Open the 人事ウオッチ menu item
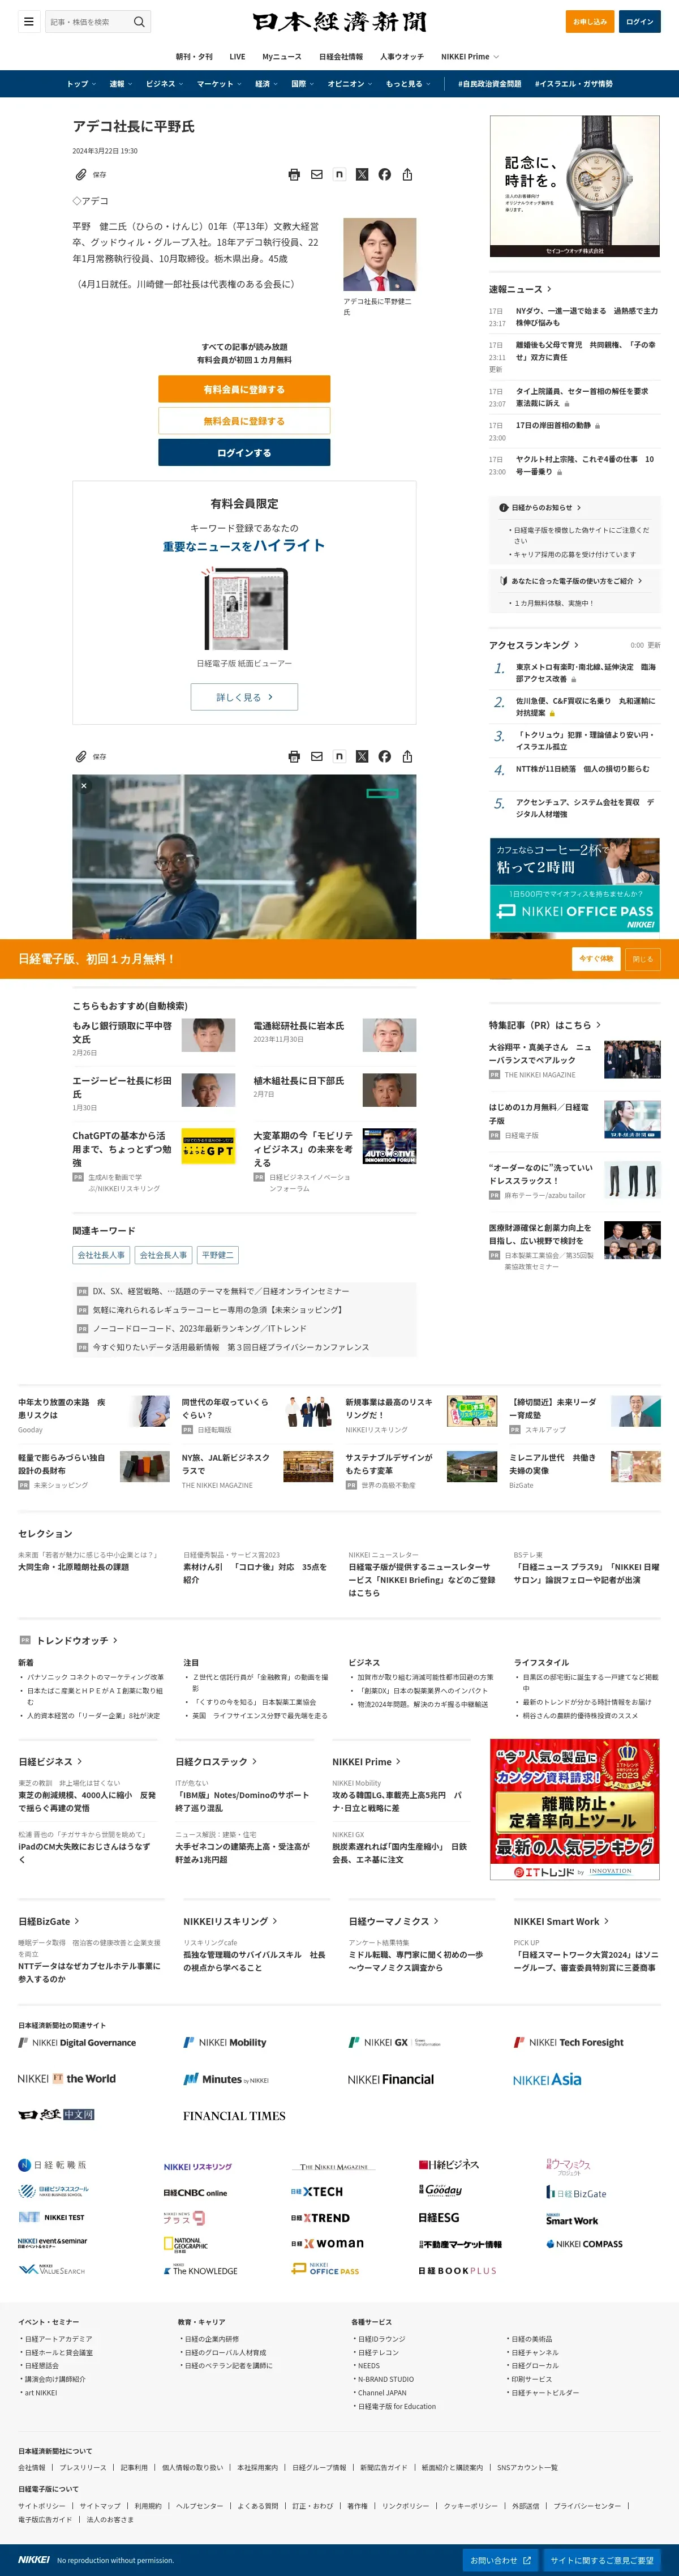 [x=402, y=57]
